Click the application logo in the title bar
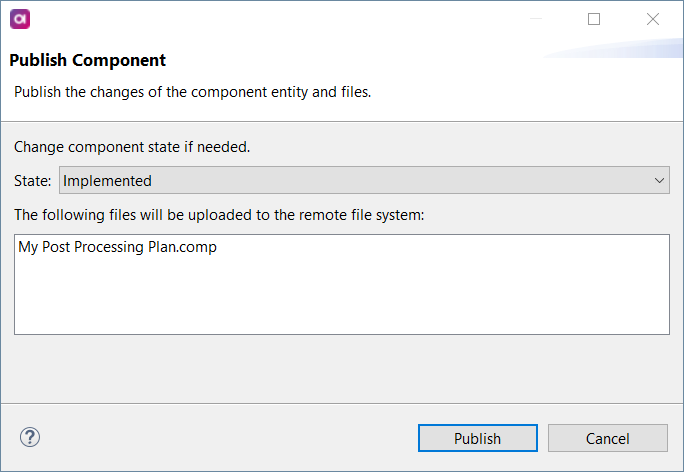Image resolution: width=684 pixels, height=472 pixels. point(19,18)
